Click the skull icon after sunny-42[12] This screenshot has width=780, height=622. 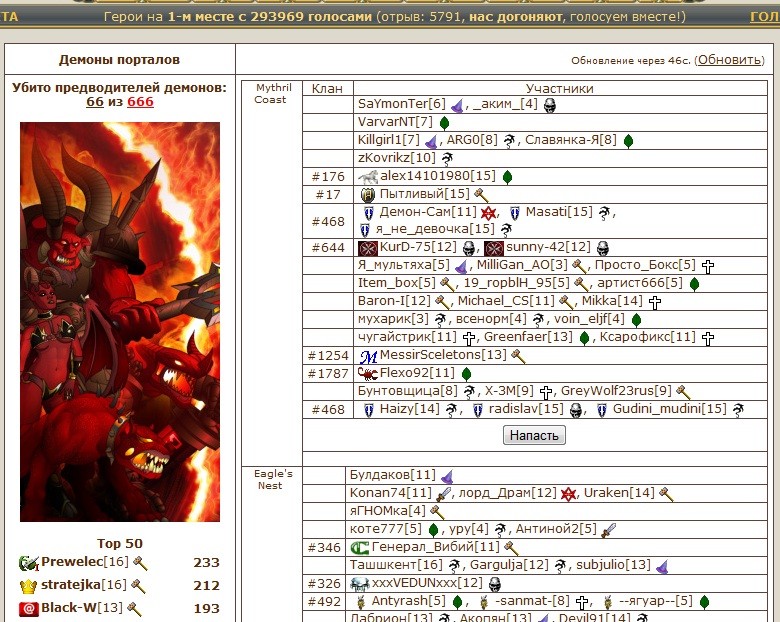tap(602, 248)
